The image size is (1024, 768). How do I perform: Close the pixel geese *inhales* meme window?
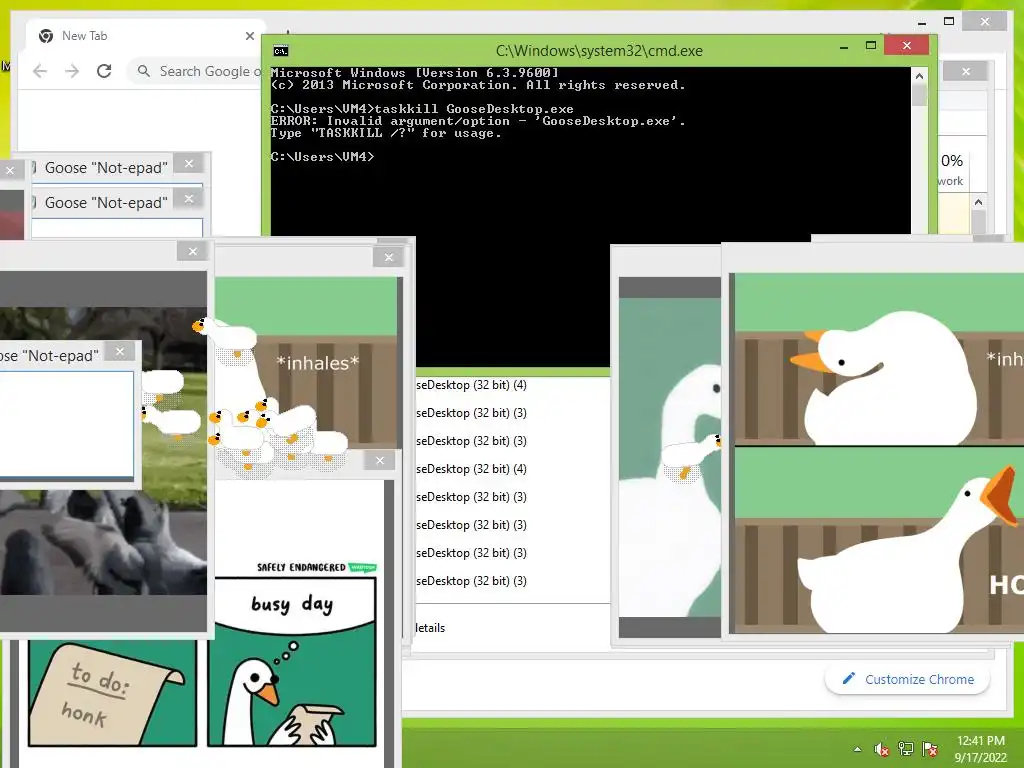(389, 257)
